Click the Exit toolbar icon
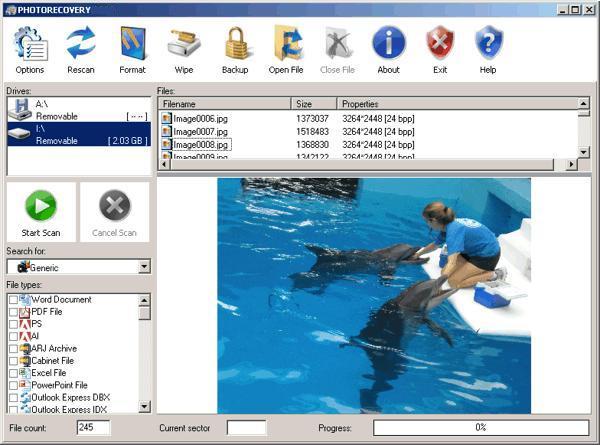The height and width of the screenshot is (445, 600). coord(440,45)
